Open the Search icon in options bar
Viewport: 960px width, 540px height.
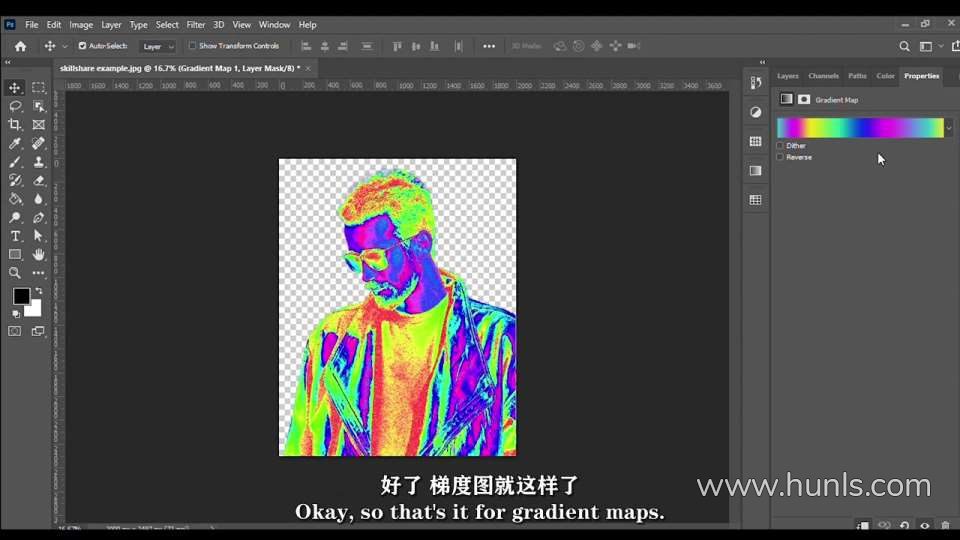point(904,47)
